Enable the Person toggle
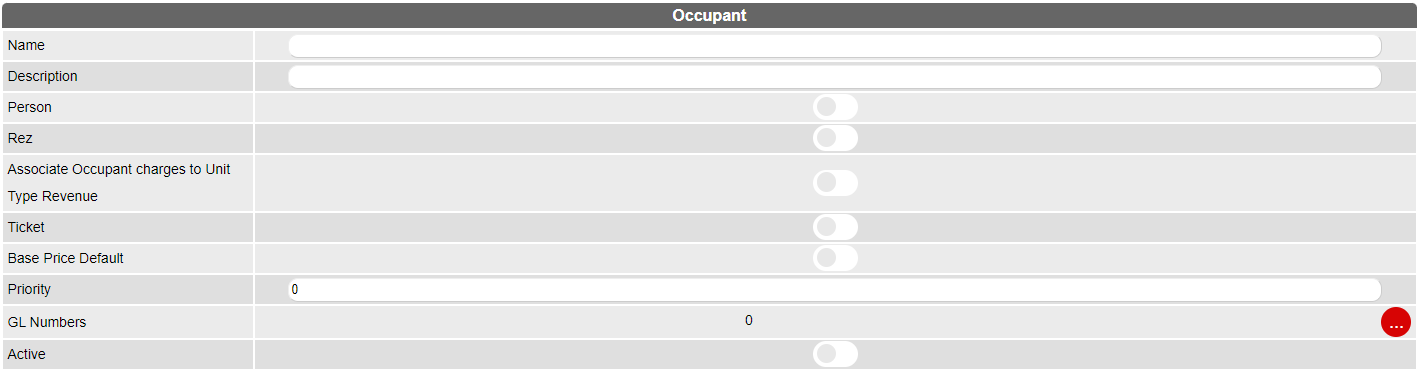The width and height of the screenshot is (1420, 373). tap(835, 107)
